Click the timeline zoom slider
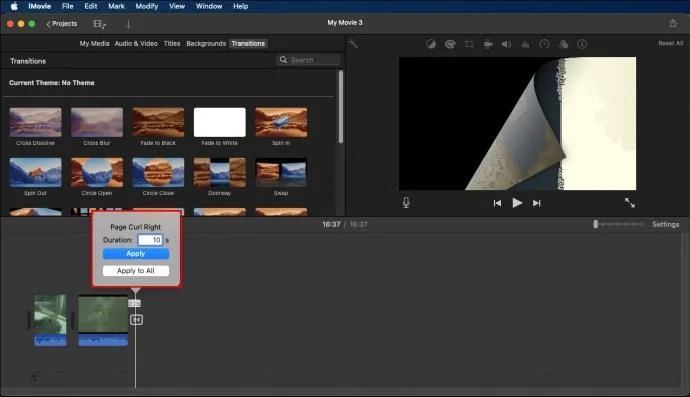Image resolution: width=690 pixels, height=397 pixels. (618, 224)
